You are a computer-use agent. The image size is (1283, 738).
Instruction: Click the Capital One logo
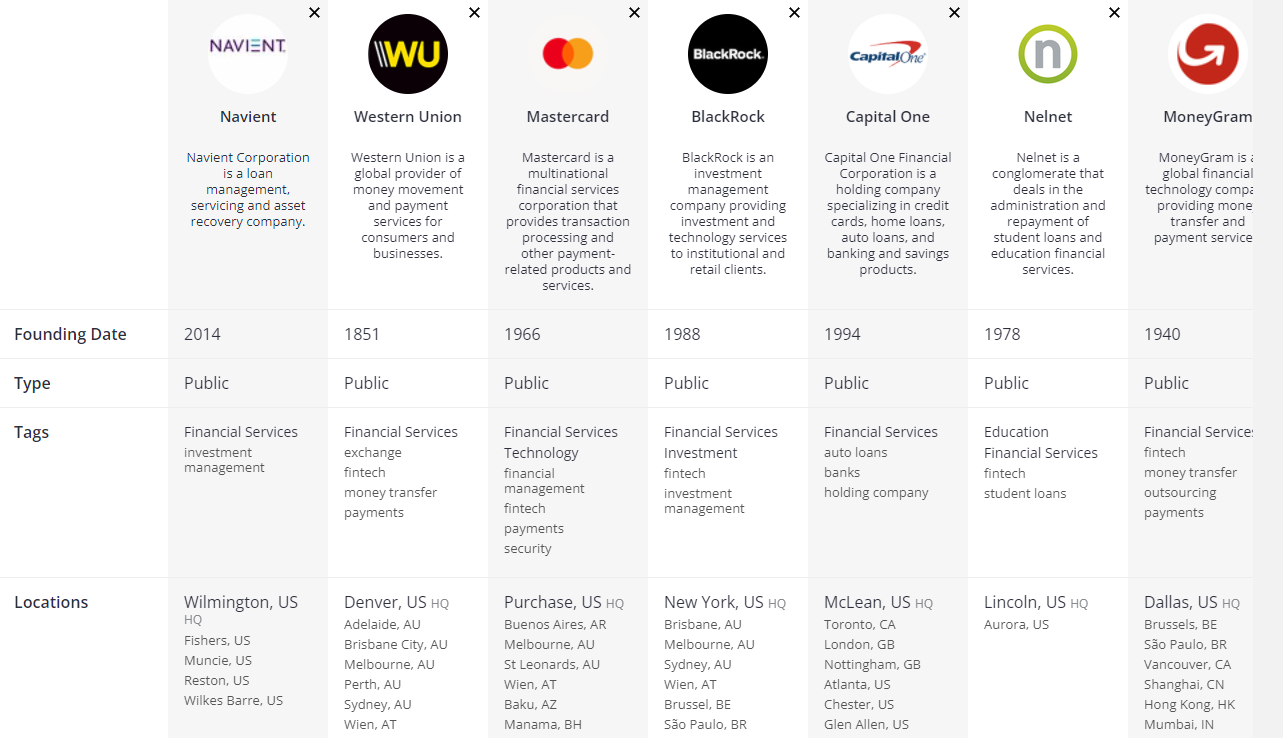(888, 54)
